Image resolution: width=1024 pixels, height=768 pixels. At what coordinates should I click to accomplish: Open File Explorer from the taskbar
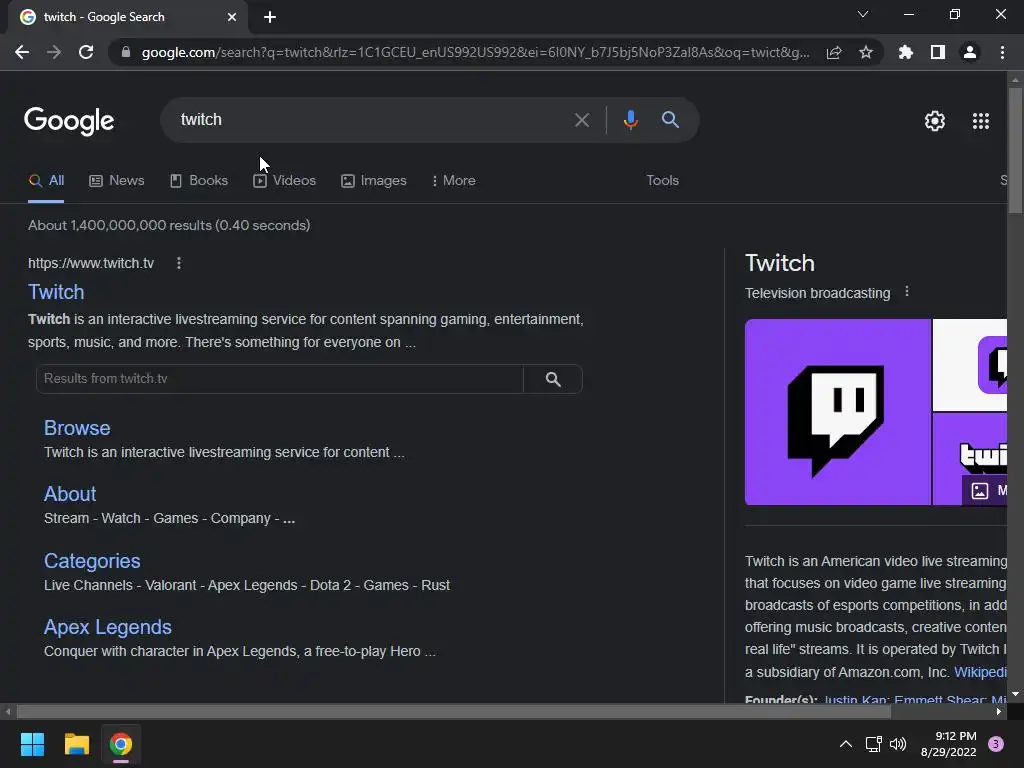(76, 744)
